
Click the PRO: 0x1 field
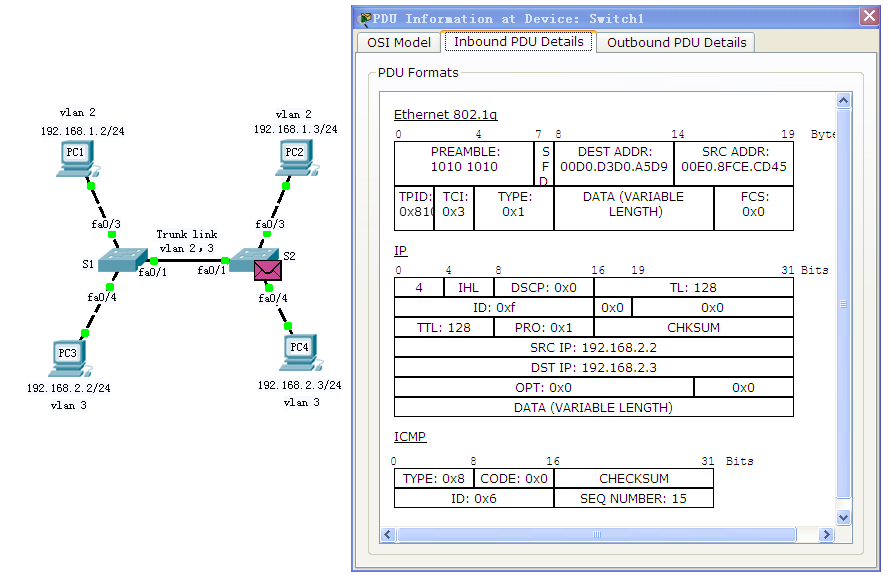click(x=544, y=328)
